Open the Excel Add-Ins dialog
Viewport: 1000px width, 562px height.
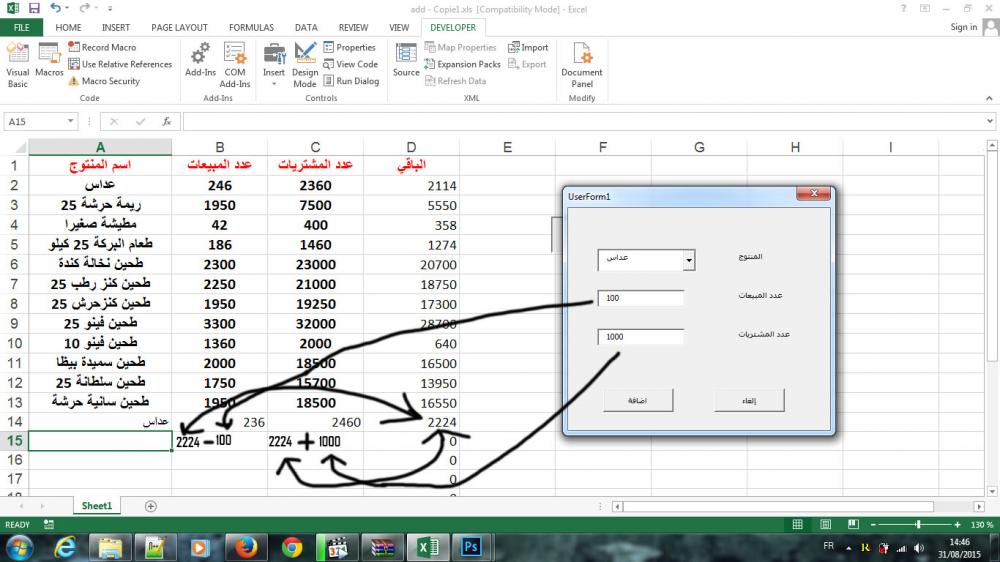click(200, 61)
